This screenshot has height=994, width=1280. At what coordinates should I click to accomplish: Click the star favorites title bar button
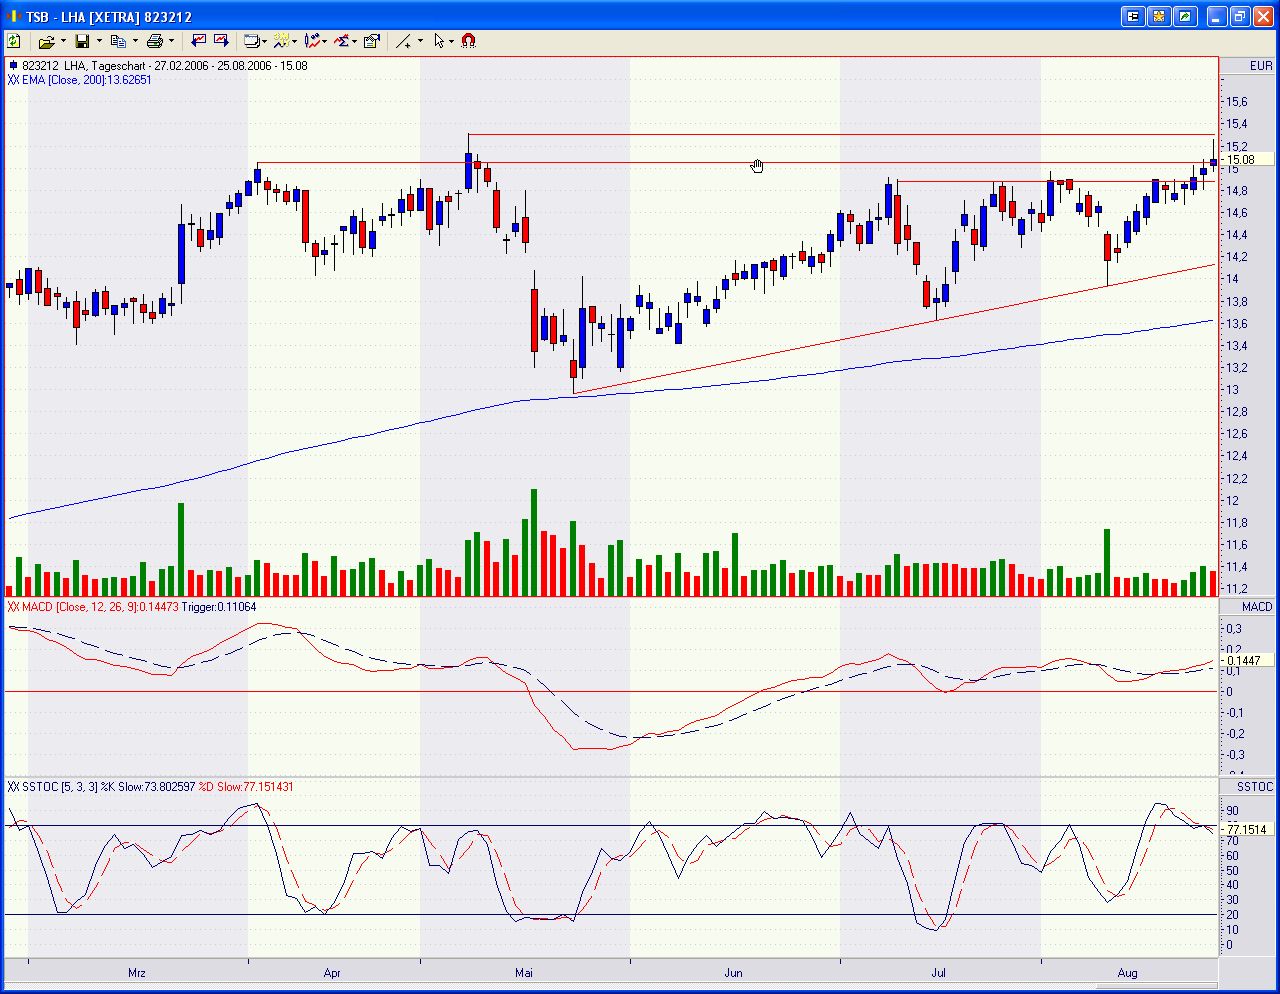[x=1159, y=17]
